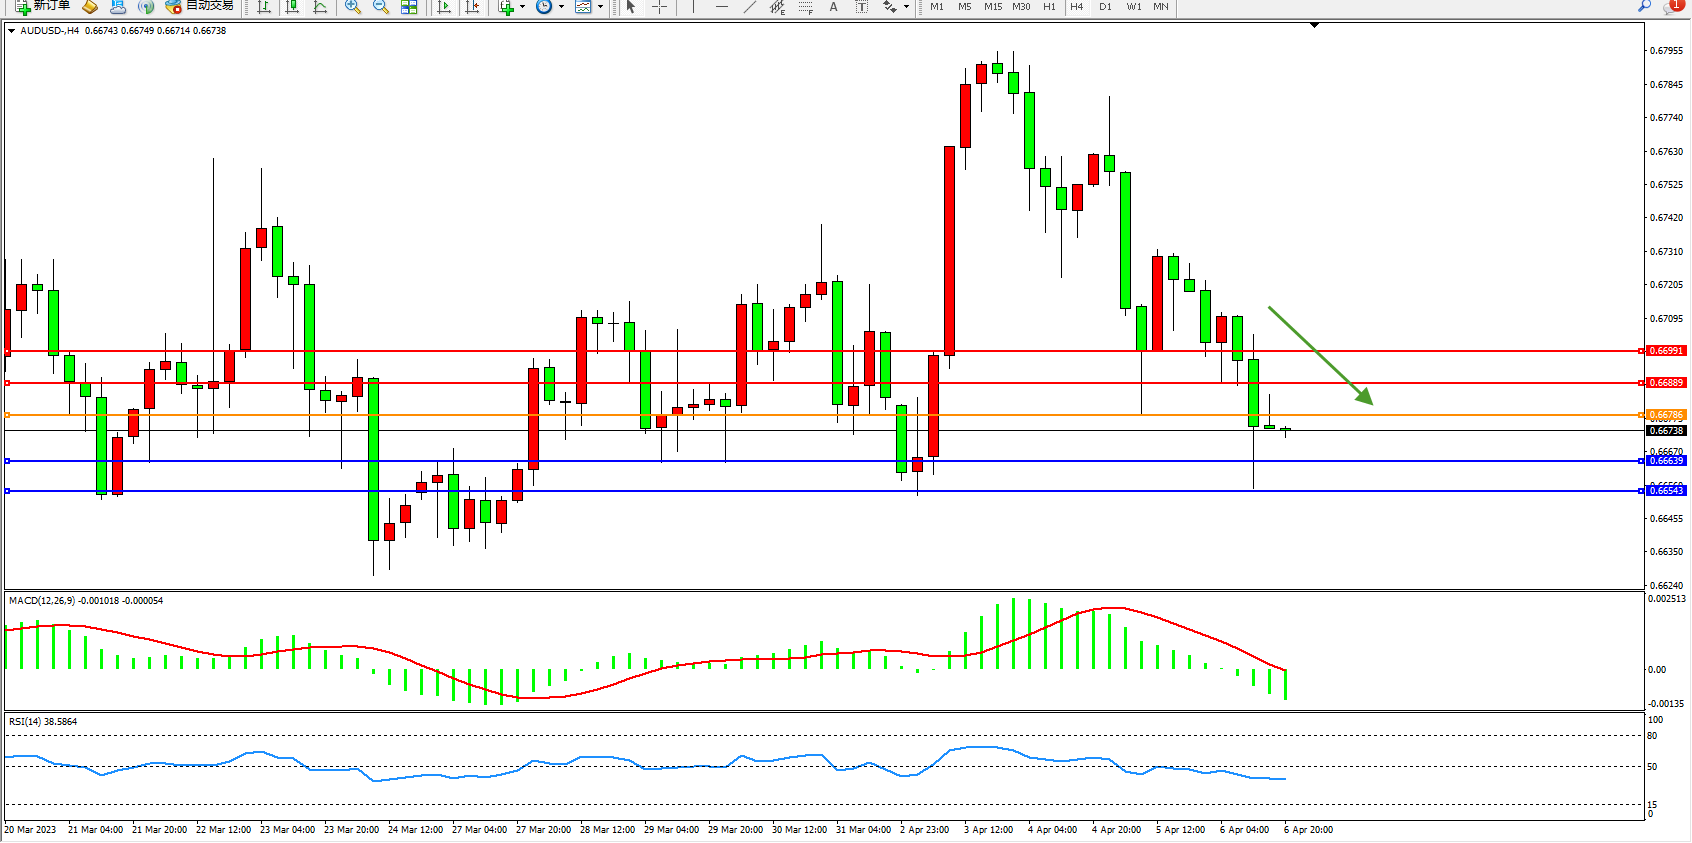Toggle candlestick chart display mode
The height and width of the screenshot is (843, 1692).
(292, 7)
